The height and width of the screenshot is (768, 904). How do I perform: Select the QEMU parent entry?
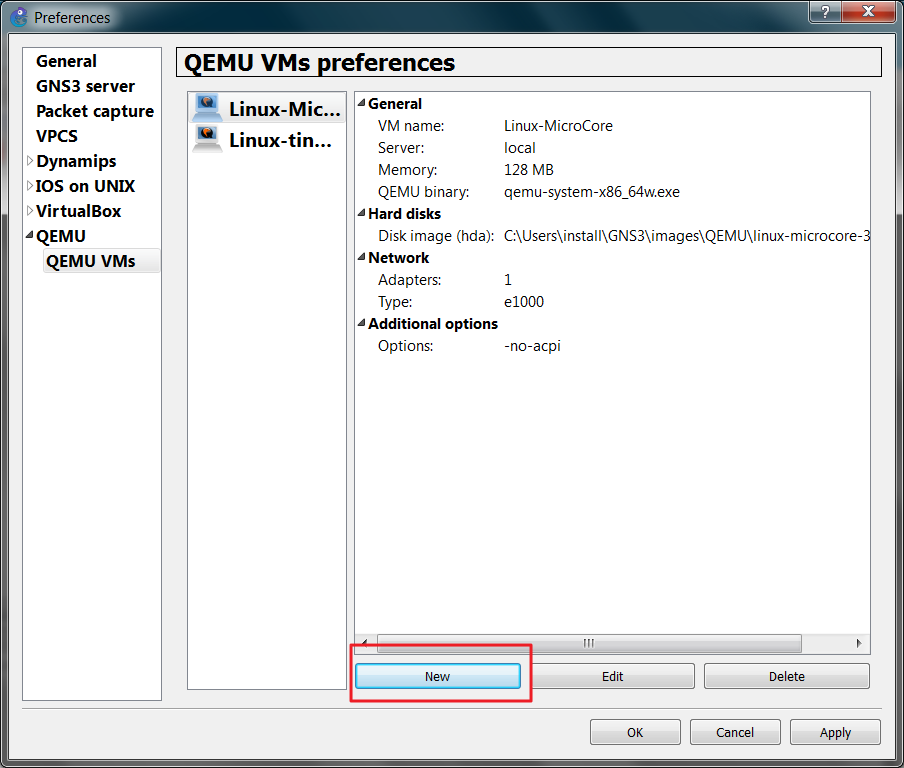pos(61,236)
